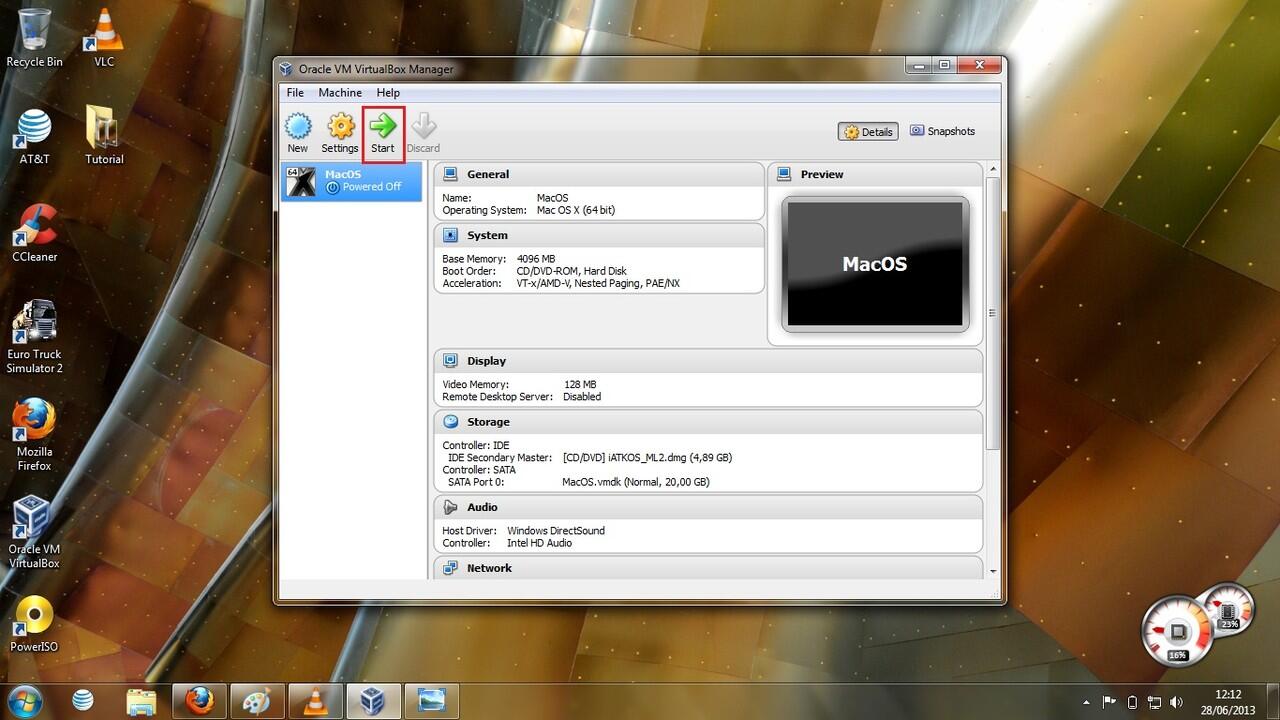The image size is (1280, 720).
Task: Open Network section settings
Action: 489,568
